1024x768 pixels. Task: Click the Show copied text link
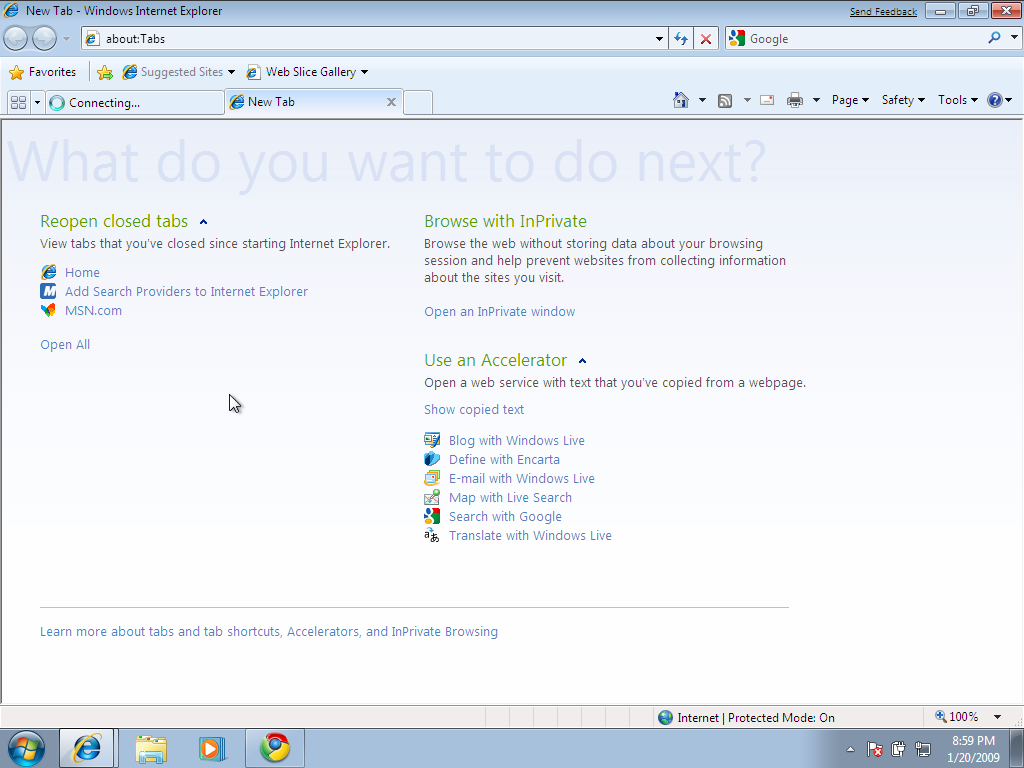474,409
